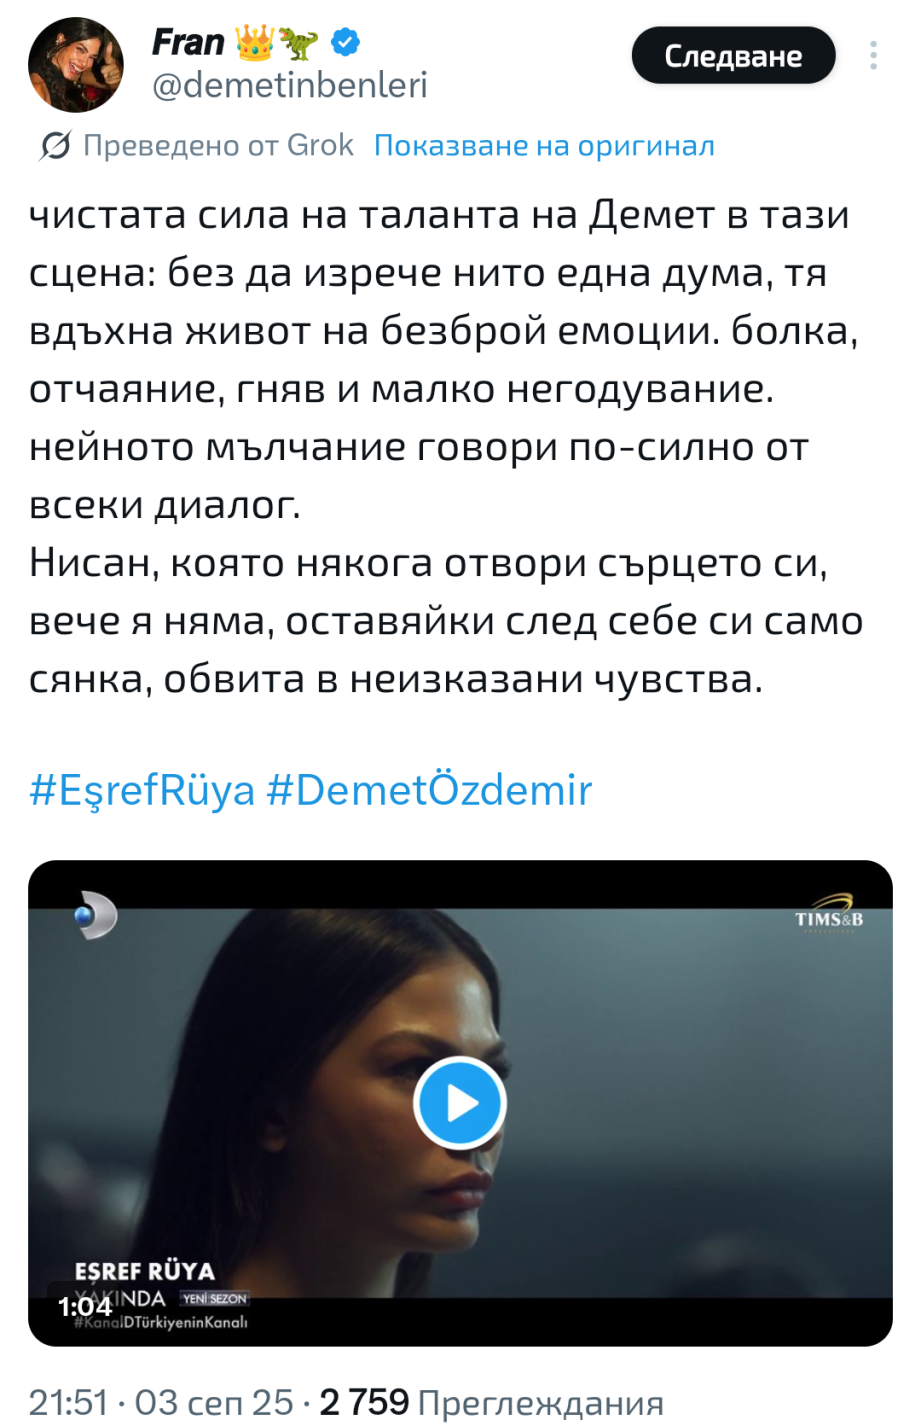This screenshot has height=1427, width=921.
Task: Tap the crown emoji beside Fran
Action: (x=254, y=42)
